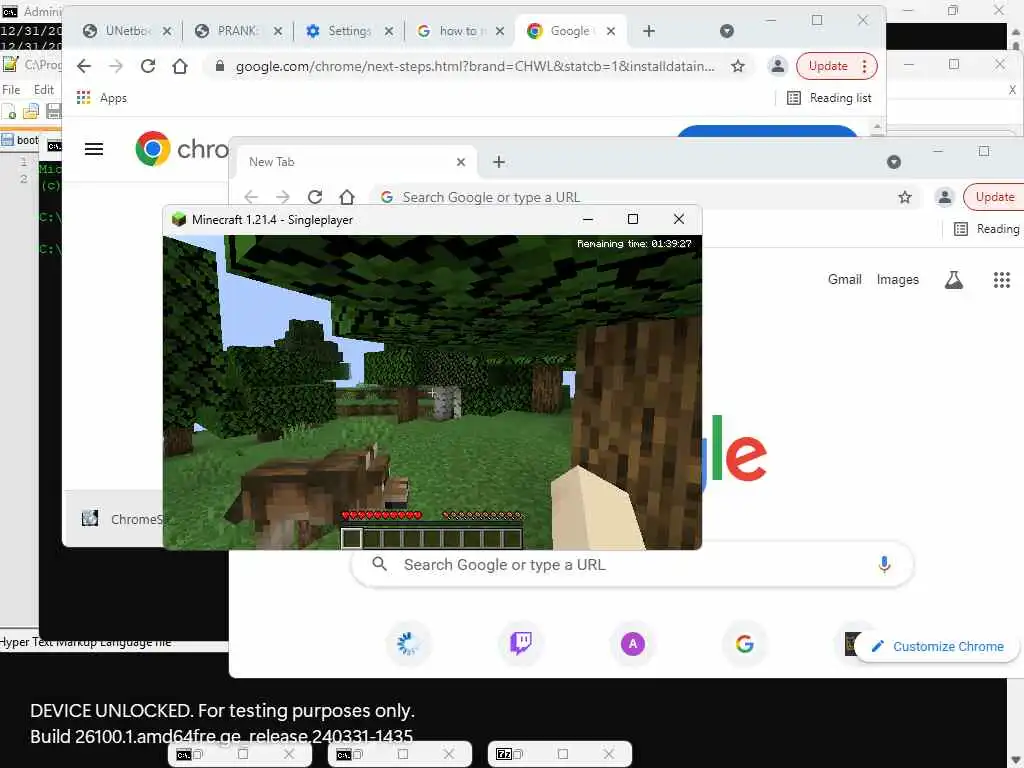Open tab search dropdown in front Chrome
The width and height of the screenshot is (1024, 768).
pyautogui.click(x=894, y=162)
